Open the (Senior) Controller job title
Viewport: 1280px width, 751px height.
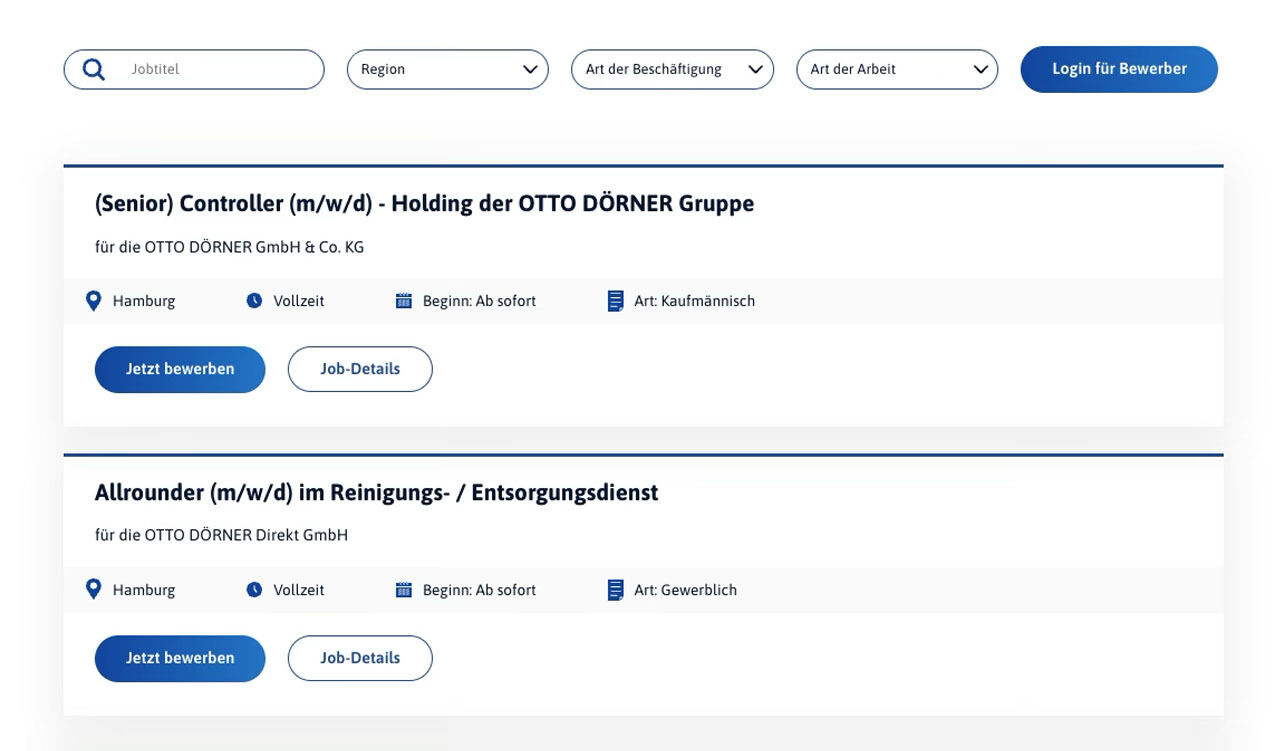[424, 204]
